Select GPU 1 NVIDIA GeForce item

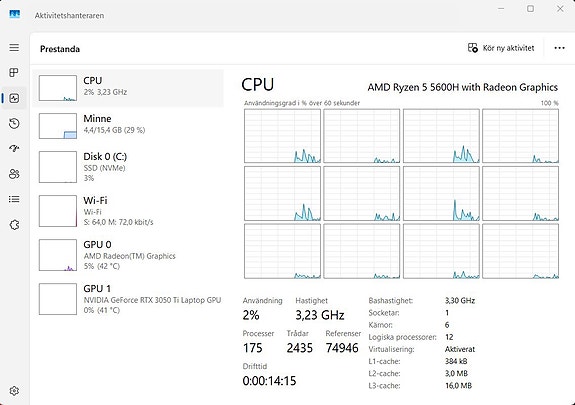[128, 299]
